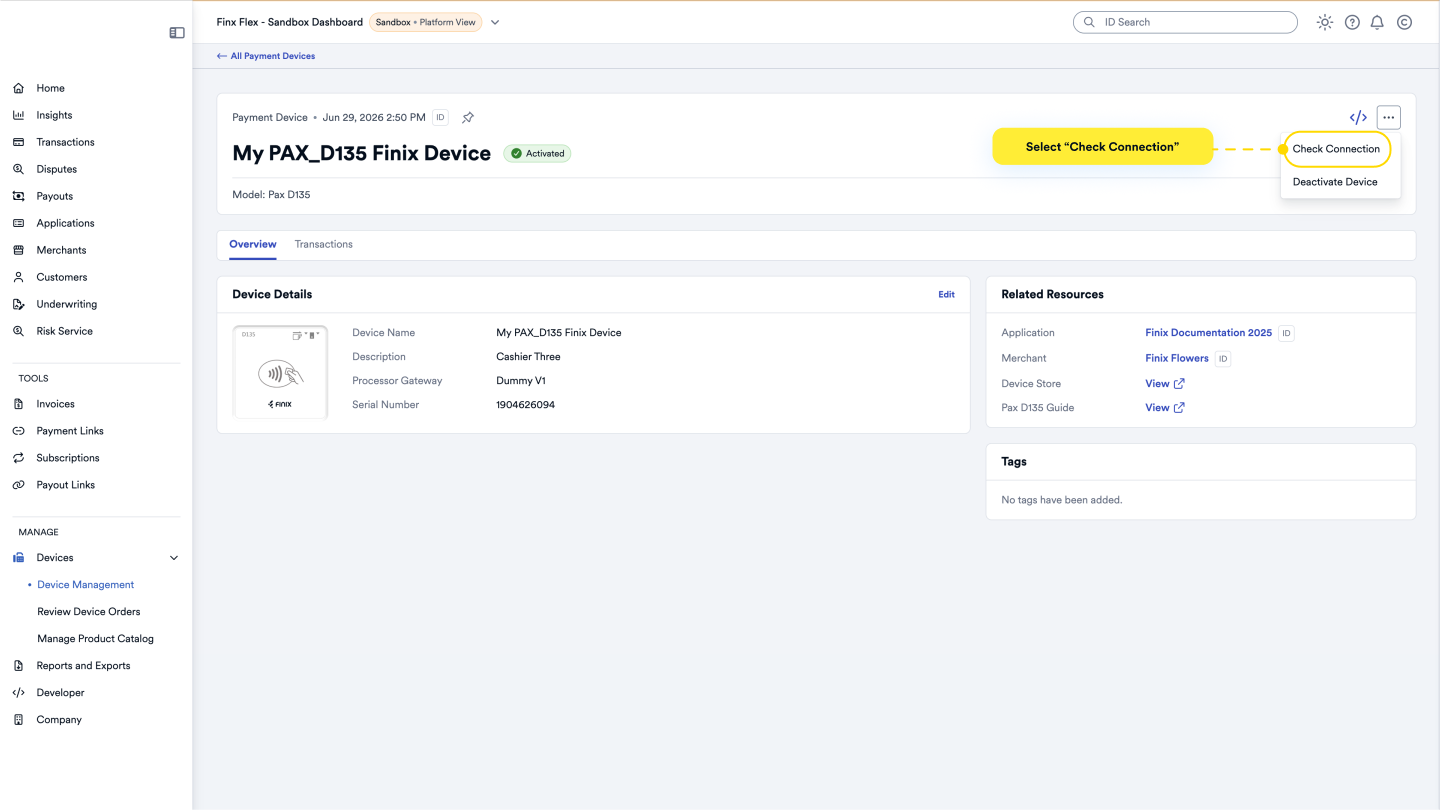1440x810 pixels.
Task: View the Device Store
Action: [x=1165, y=384]
